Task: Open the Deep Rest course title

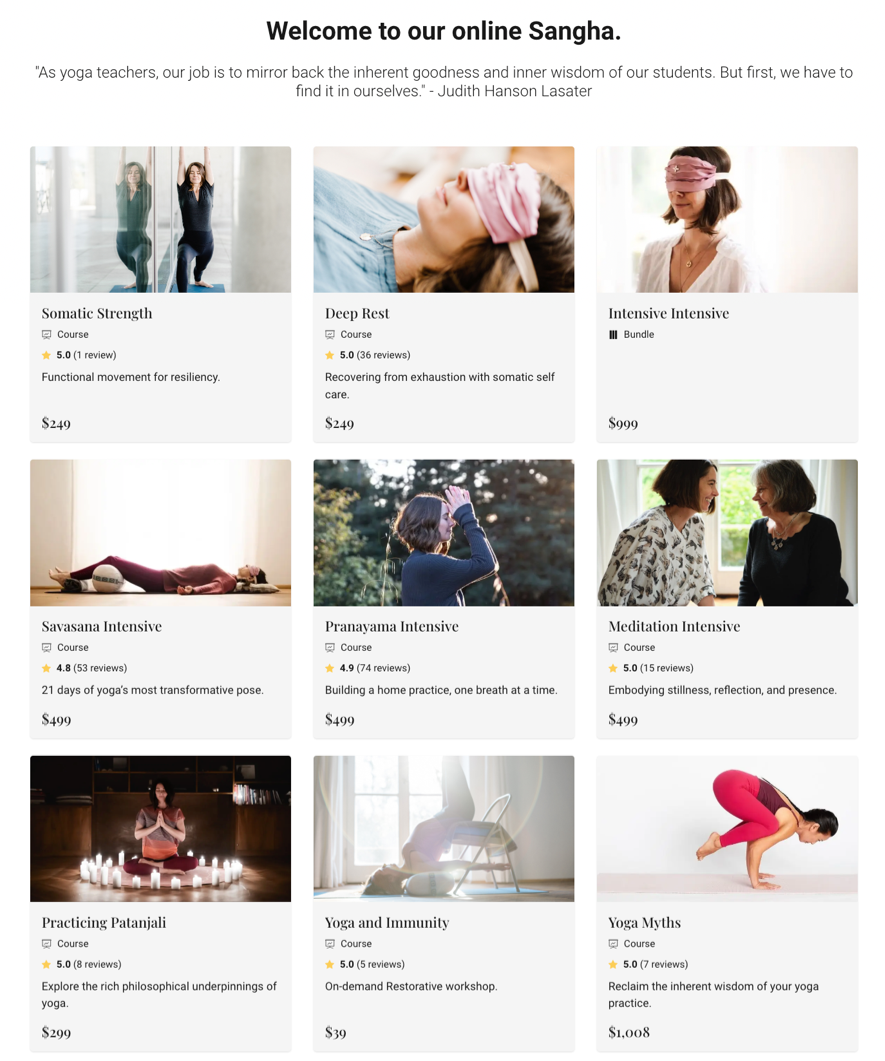Action: point(357,313)
